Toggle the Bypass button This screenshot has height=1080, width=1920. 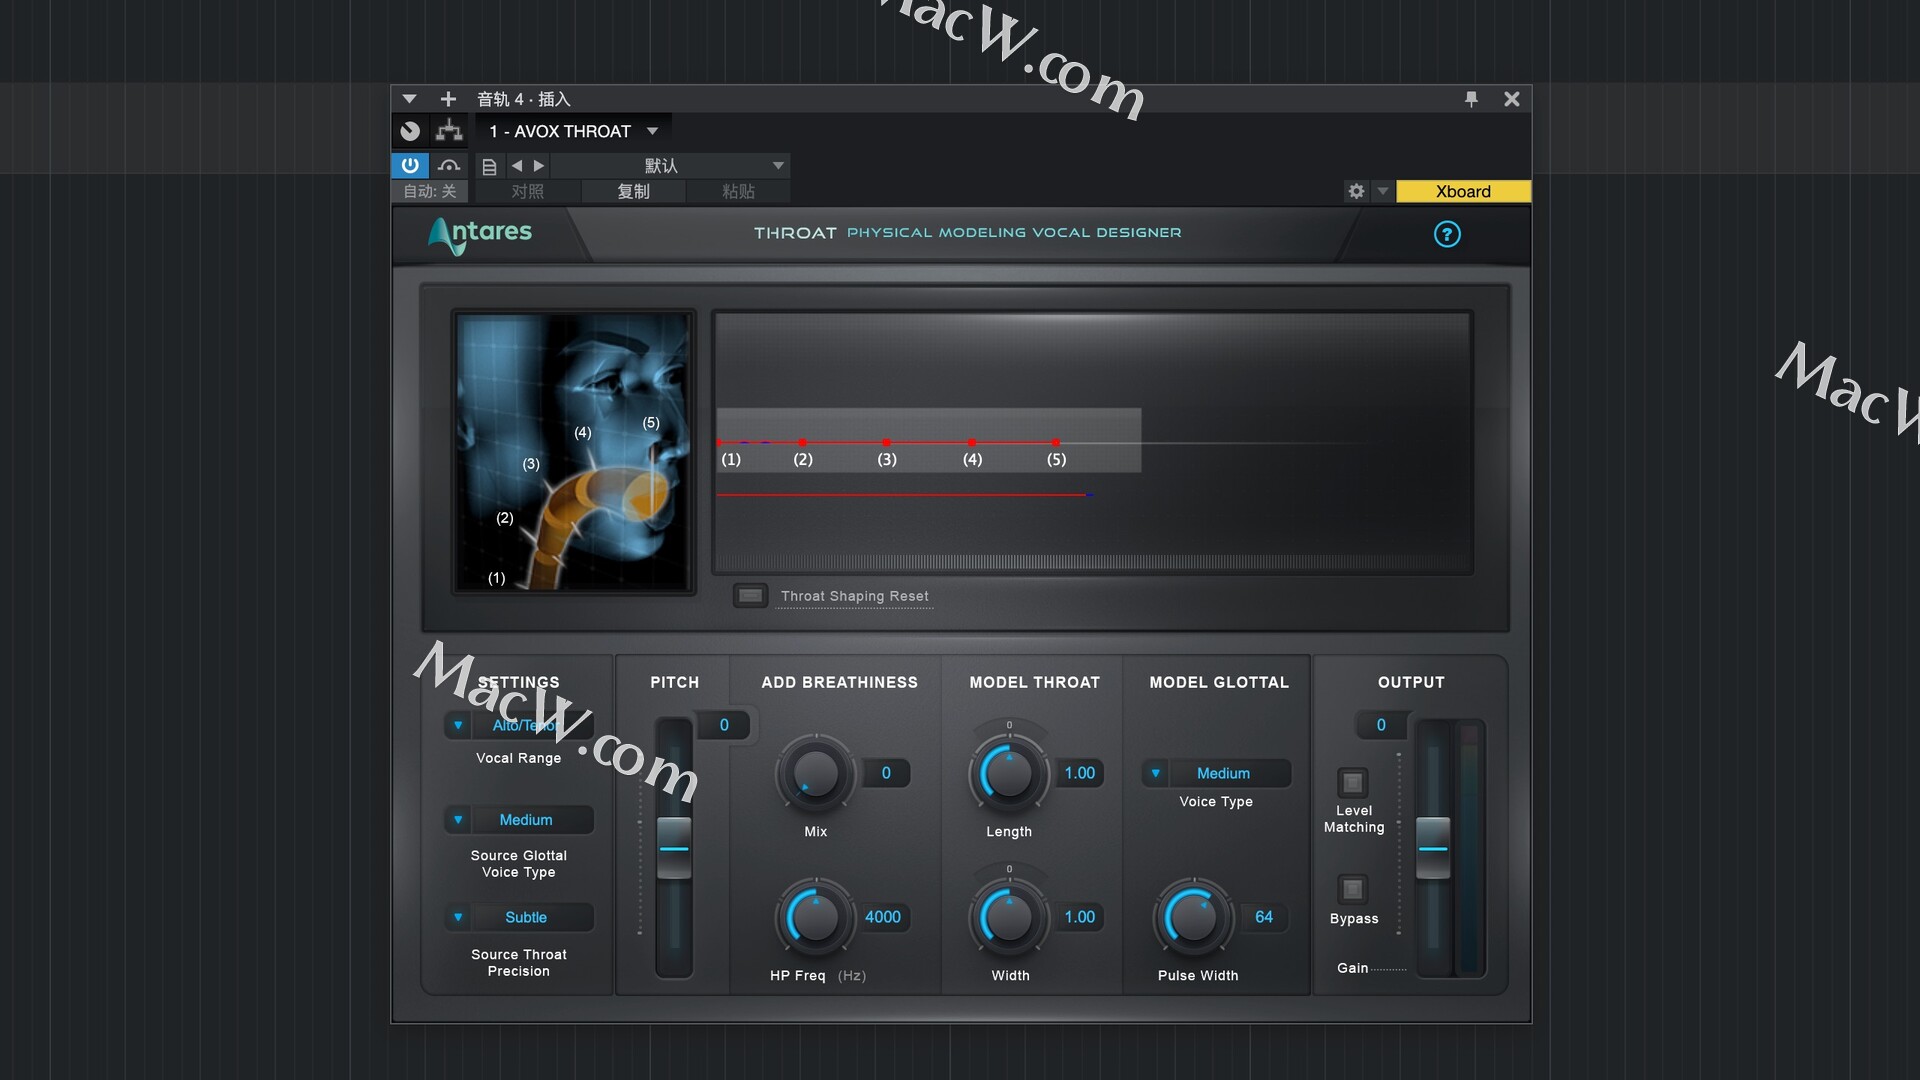click(x=1353, y=889)
